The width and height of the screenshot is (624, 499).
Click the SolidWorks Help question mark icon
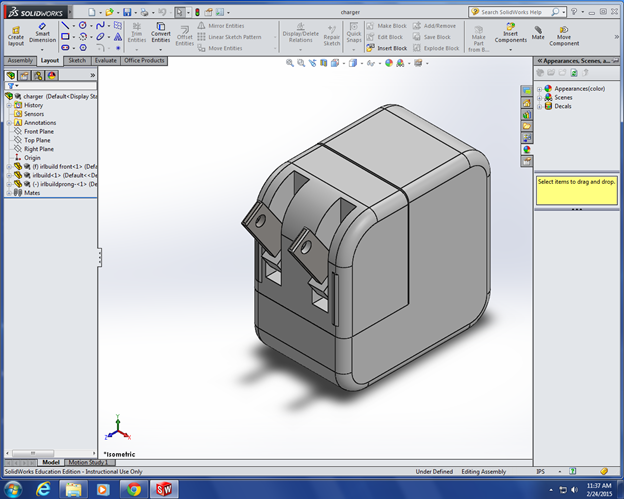pos(574,12)
